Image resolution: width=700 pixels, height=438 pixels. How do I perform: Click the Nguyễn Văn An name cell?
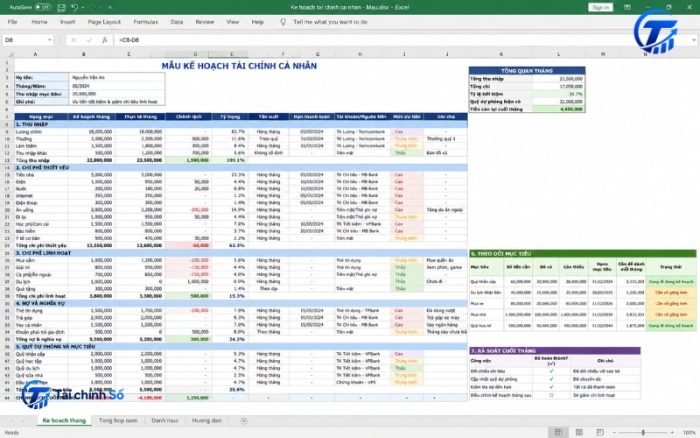coord(117,77)
